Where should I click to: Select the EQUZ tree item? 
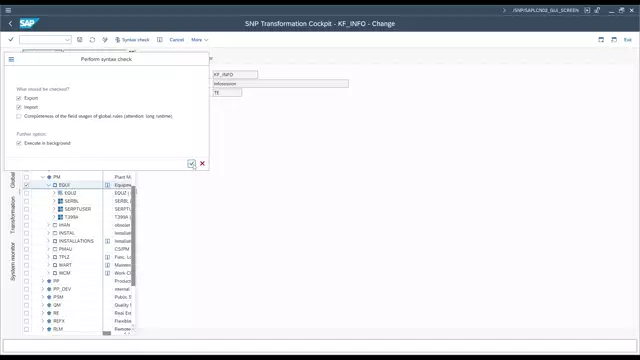click(x=70, y=193)
